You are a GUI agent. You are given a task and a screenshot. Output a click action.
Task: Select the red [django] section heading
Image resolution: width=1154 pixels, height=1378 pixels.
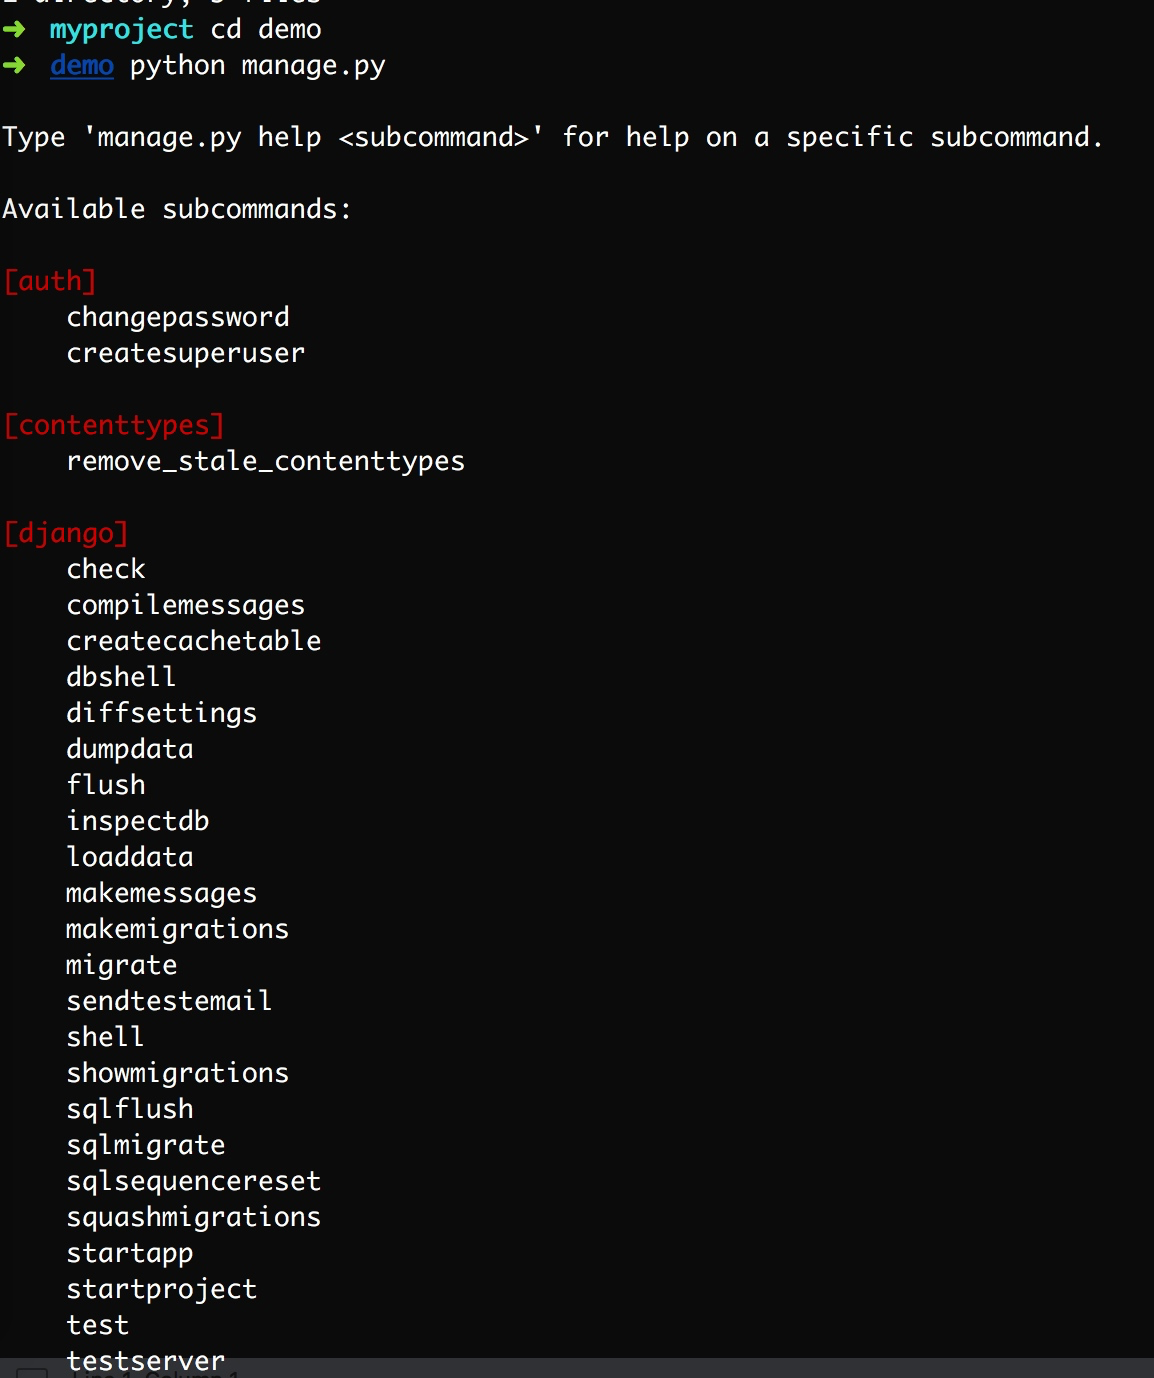66,533
